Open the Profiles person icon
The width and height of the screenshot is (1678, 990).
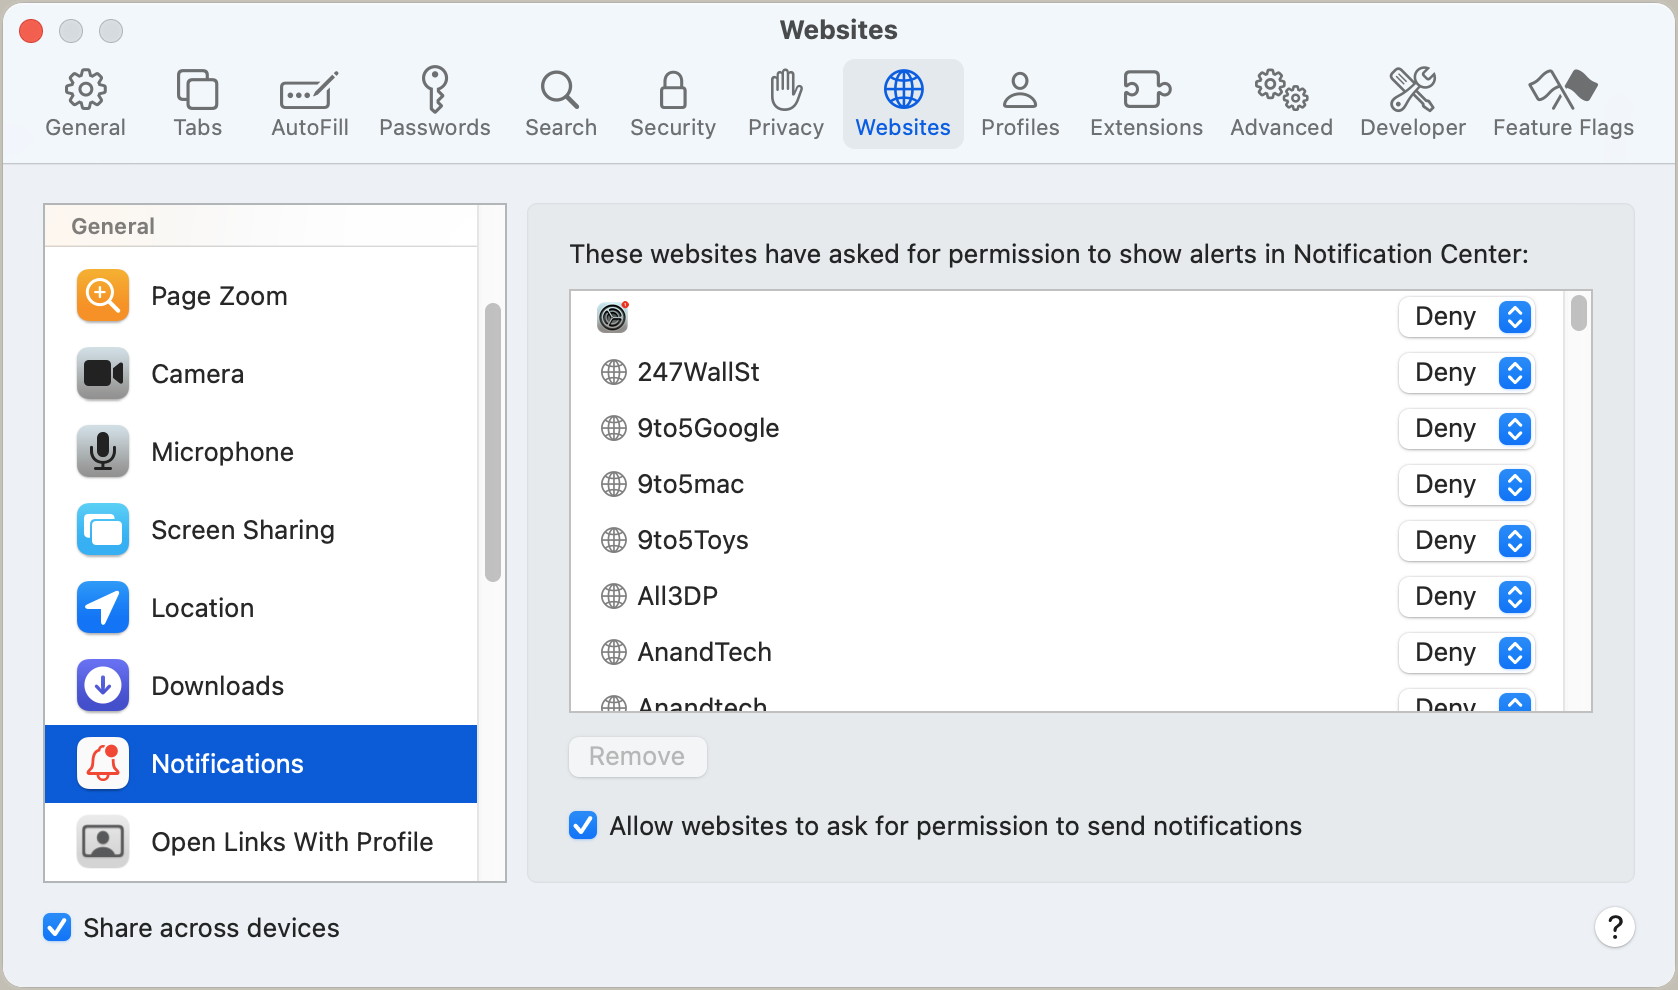[1020, 90]
